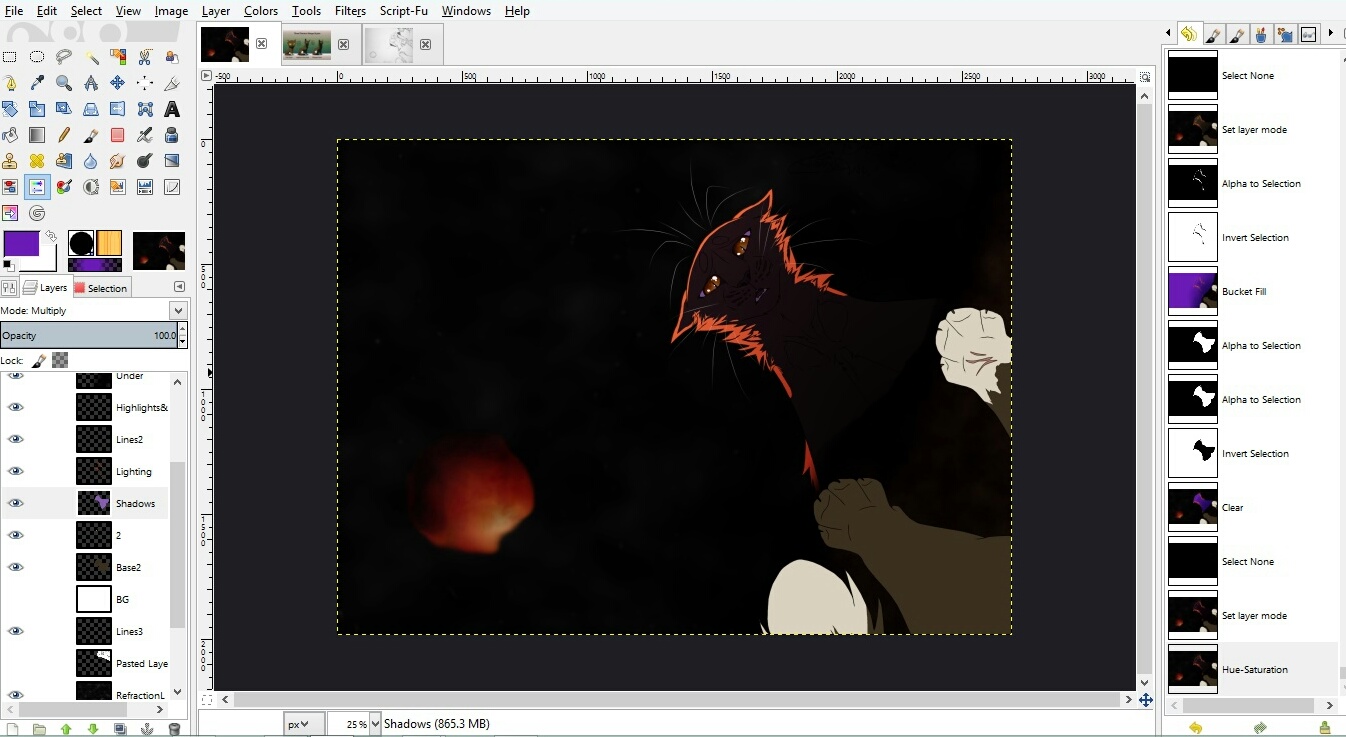Open the Colors menu

click(261, 11)
